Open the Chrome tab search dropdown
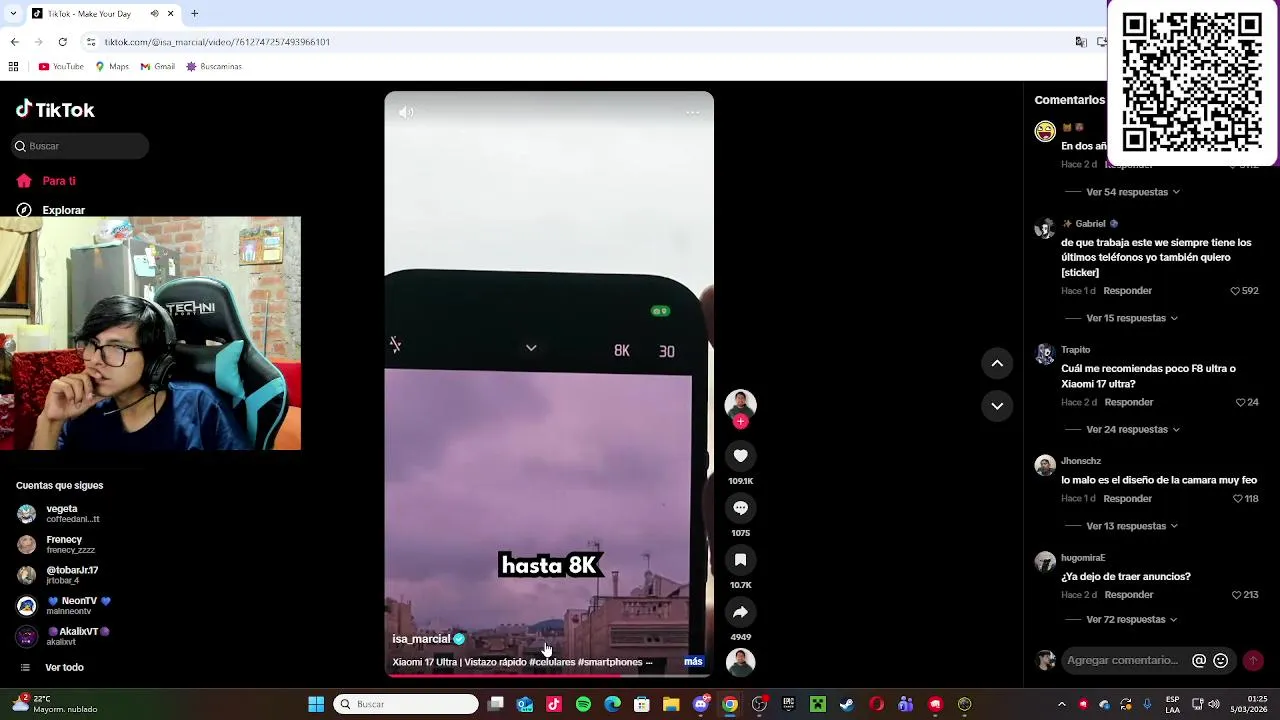Image resolution: width=1280 pixels, height=720 pixels. 12,14
